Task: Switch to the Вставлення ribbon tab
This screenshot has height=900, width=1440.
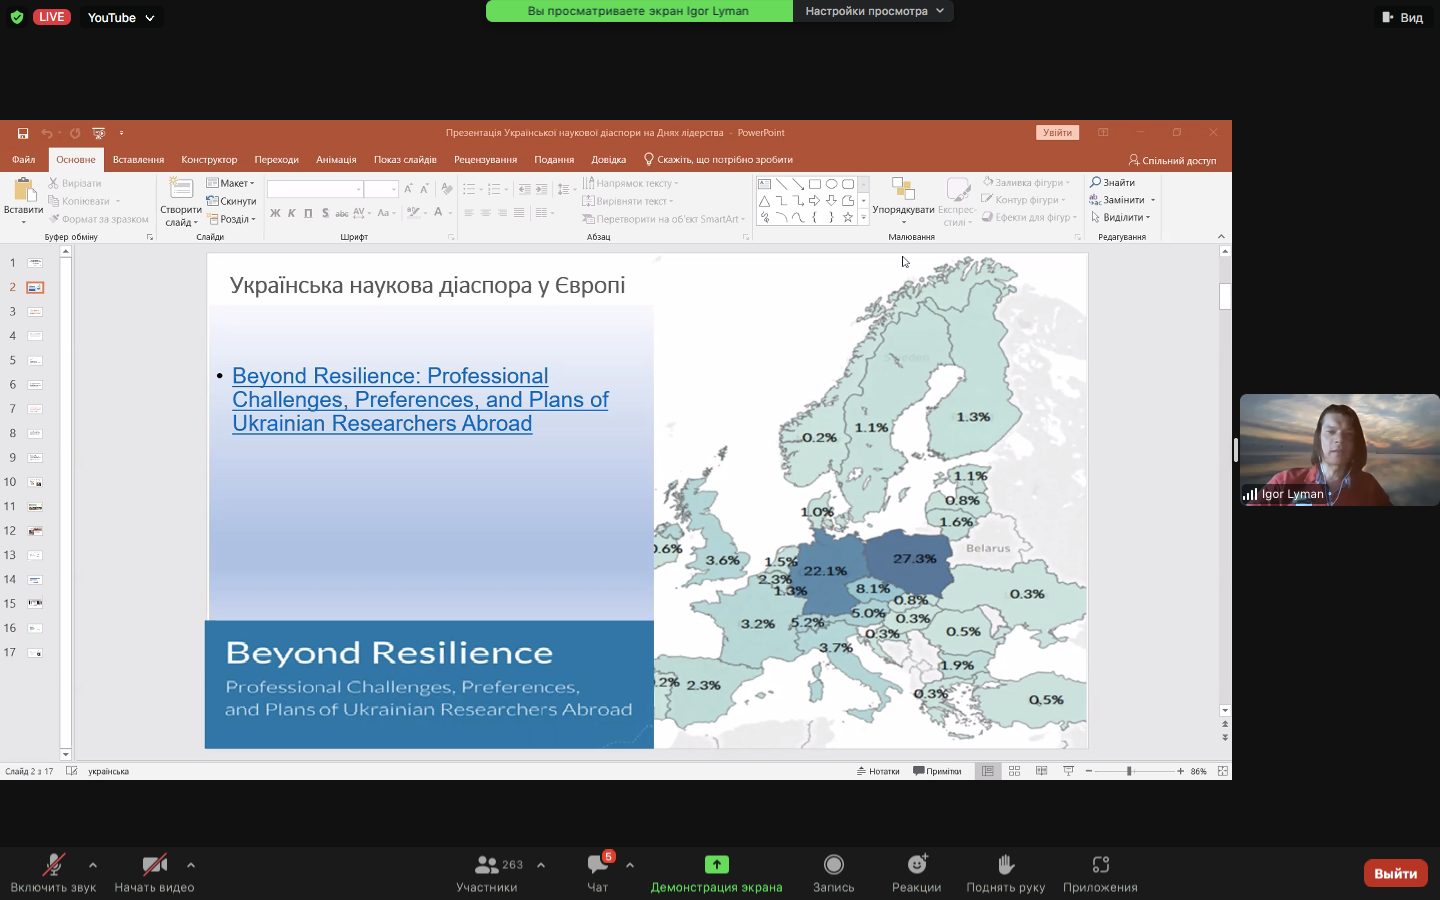Action: [138, 160]
